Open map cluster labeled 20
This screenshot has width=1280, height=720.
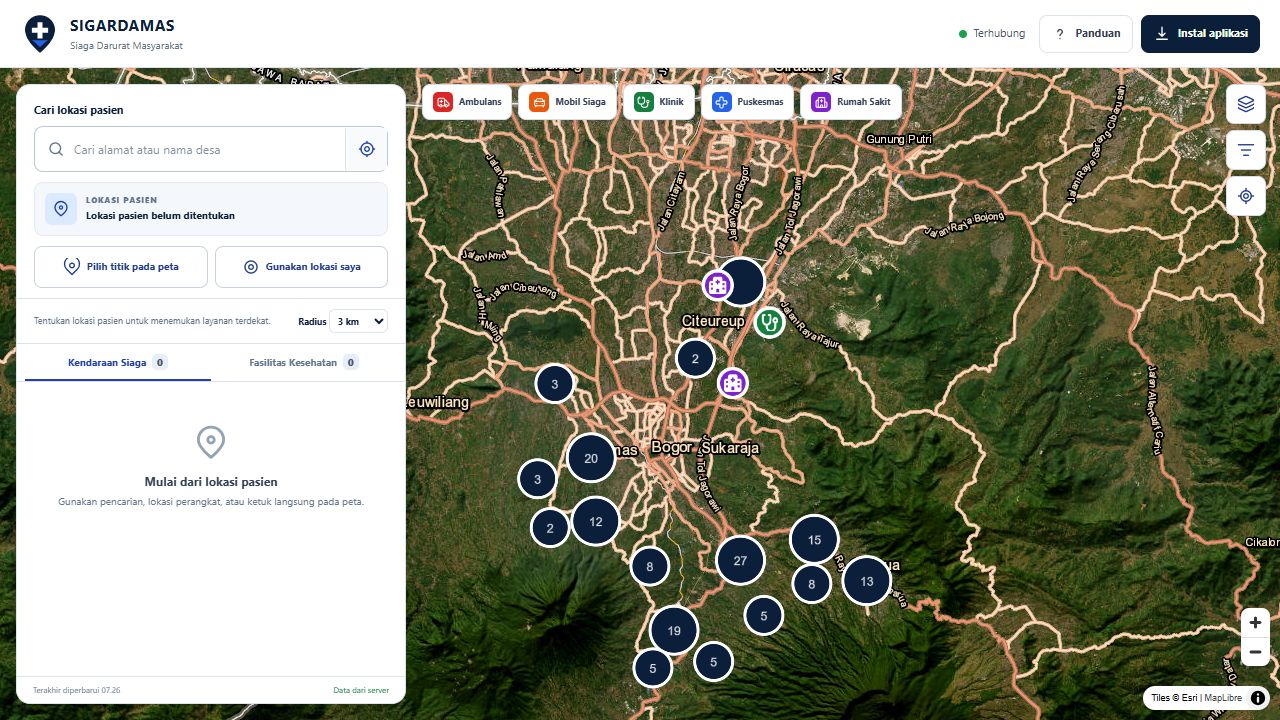pos(591,458)
